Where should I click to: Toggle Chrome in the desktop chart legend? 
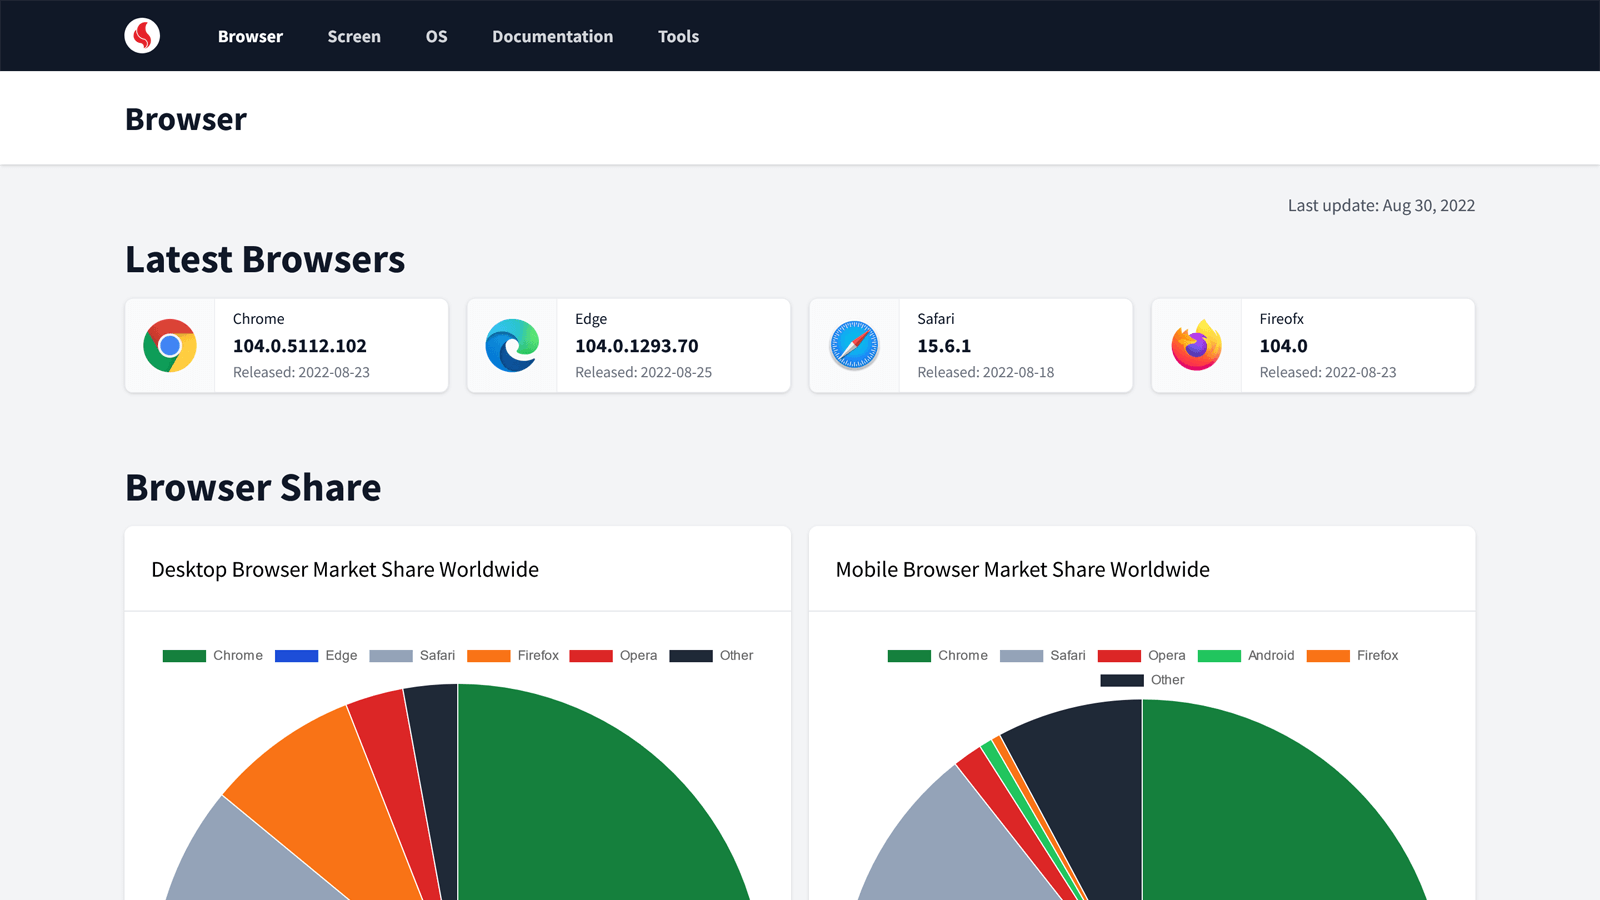[213, 656]
